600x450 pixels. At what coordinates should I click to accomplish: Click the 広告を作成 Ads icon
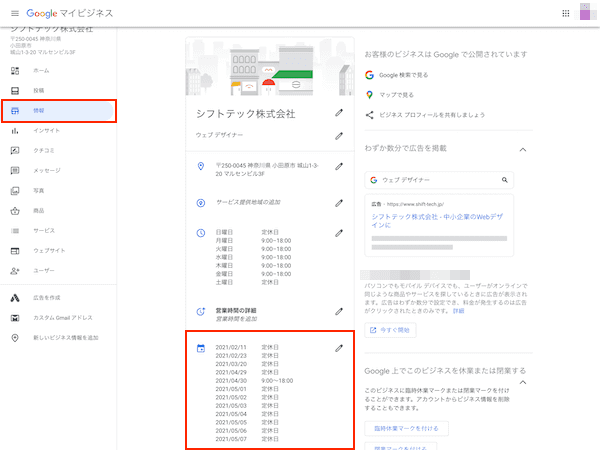(x=15, y=298)
